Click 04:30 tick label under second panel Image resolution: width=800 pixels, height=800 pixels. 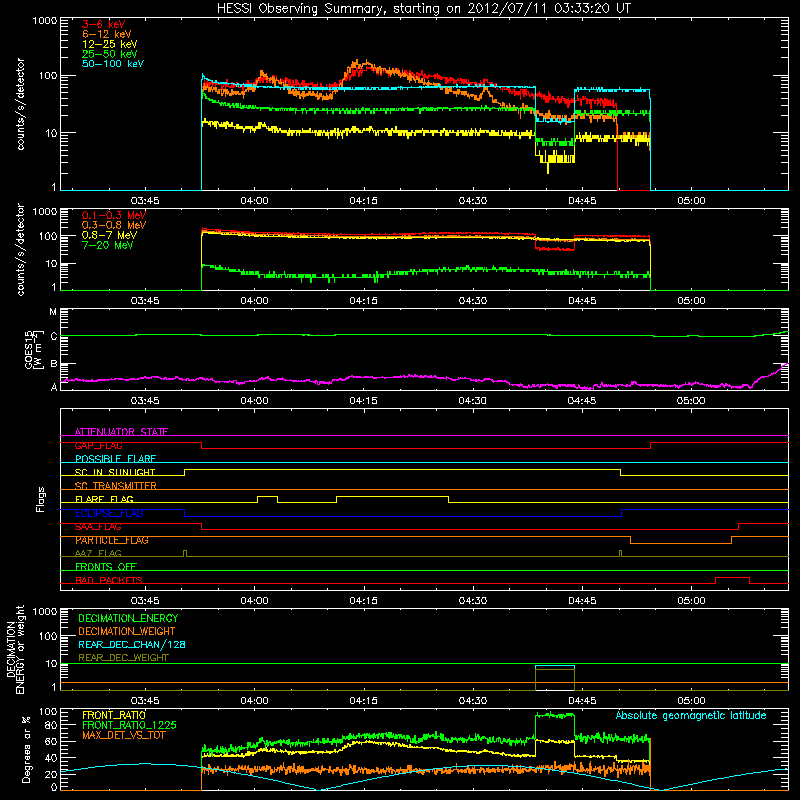(x=472, y=301)
